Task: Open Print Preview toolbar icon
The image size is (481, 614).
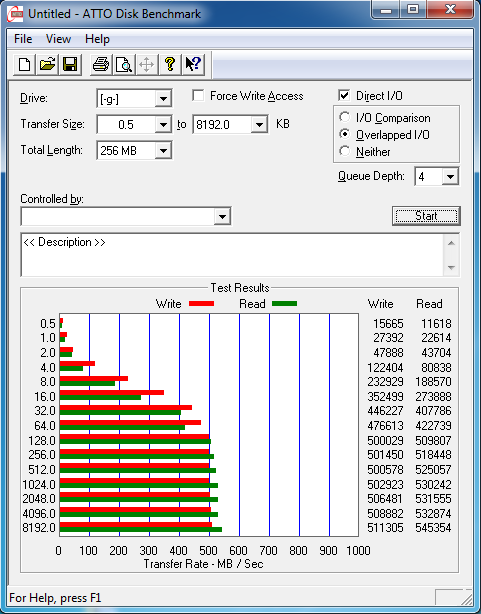Action: coord(124,64)
